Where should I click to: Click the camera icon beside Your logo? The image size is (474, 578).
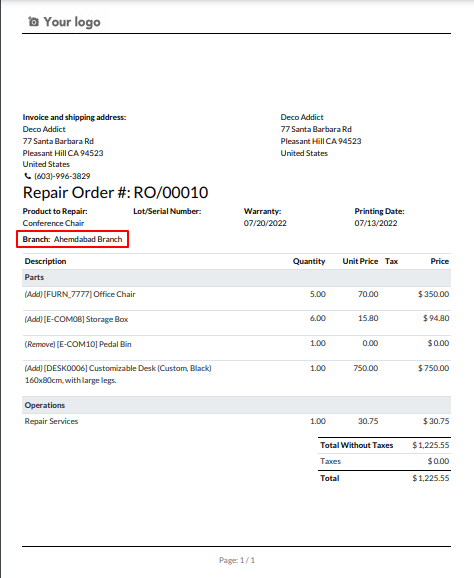pyautogui.click(x=33, y=22)
